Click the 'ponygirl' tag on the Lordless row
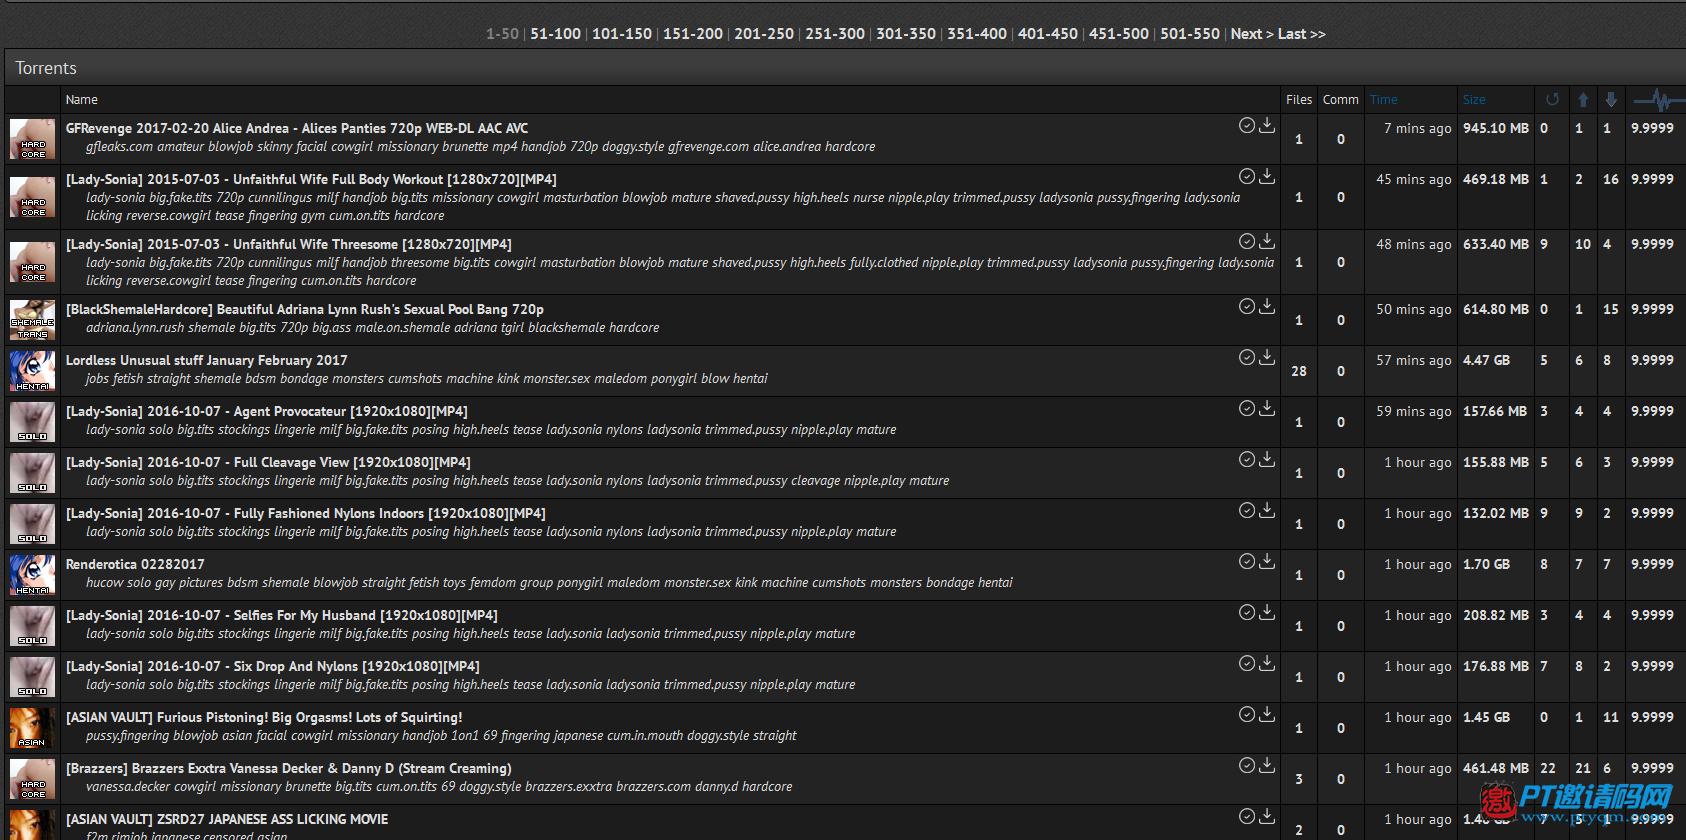1686x840 pixels. pos(674,379)
